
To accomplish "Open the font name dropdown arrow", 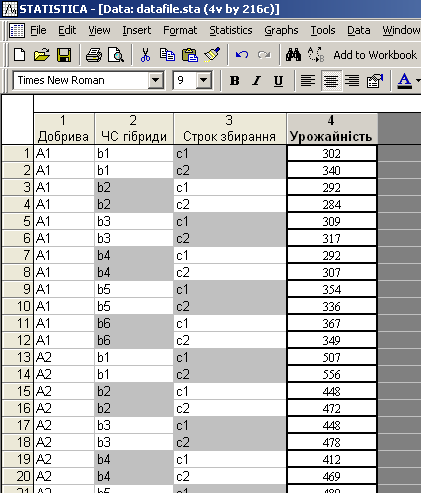I will pos(155,80).
